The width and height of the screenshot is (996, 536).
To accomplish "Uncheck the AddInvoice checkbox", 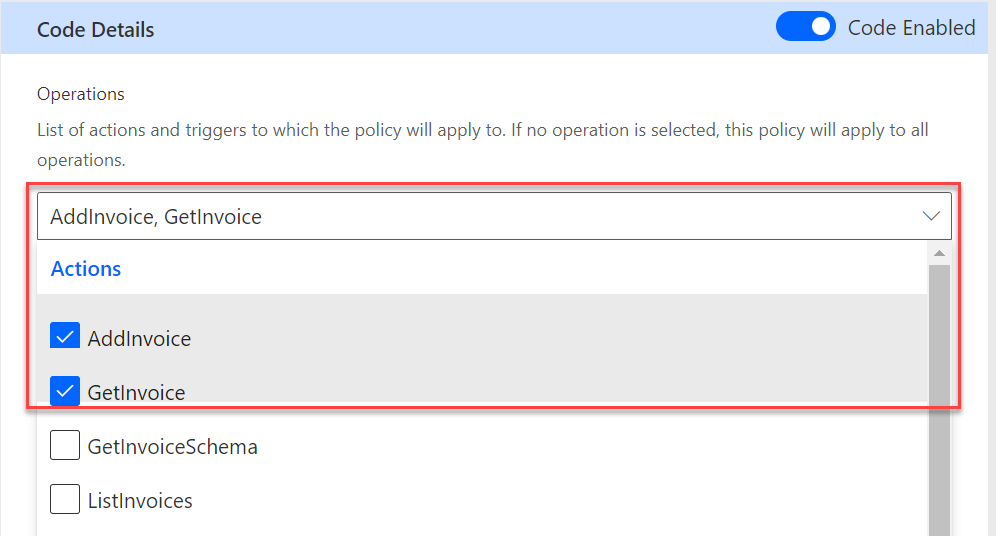I will click(x=65, y=338).
